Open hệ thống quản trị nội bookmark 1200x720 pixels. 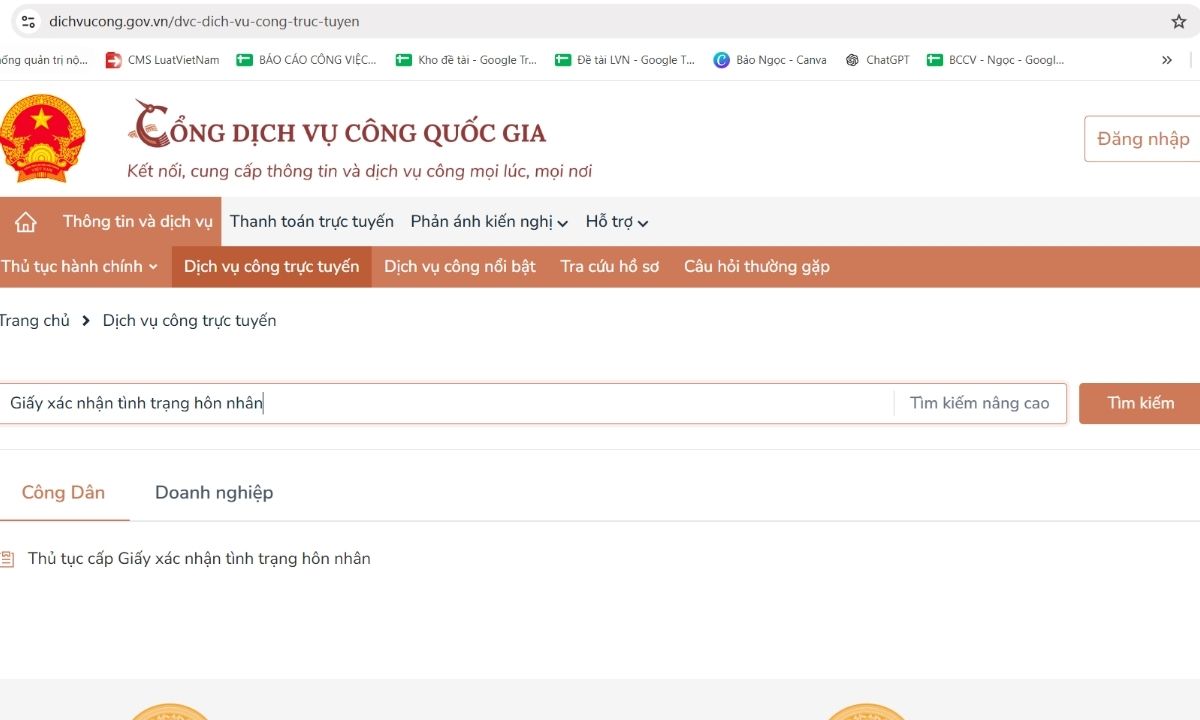pos(44,60)
